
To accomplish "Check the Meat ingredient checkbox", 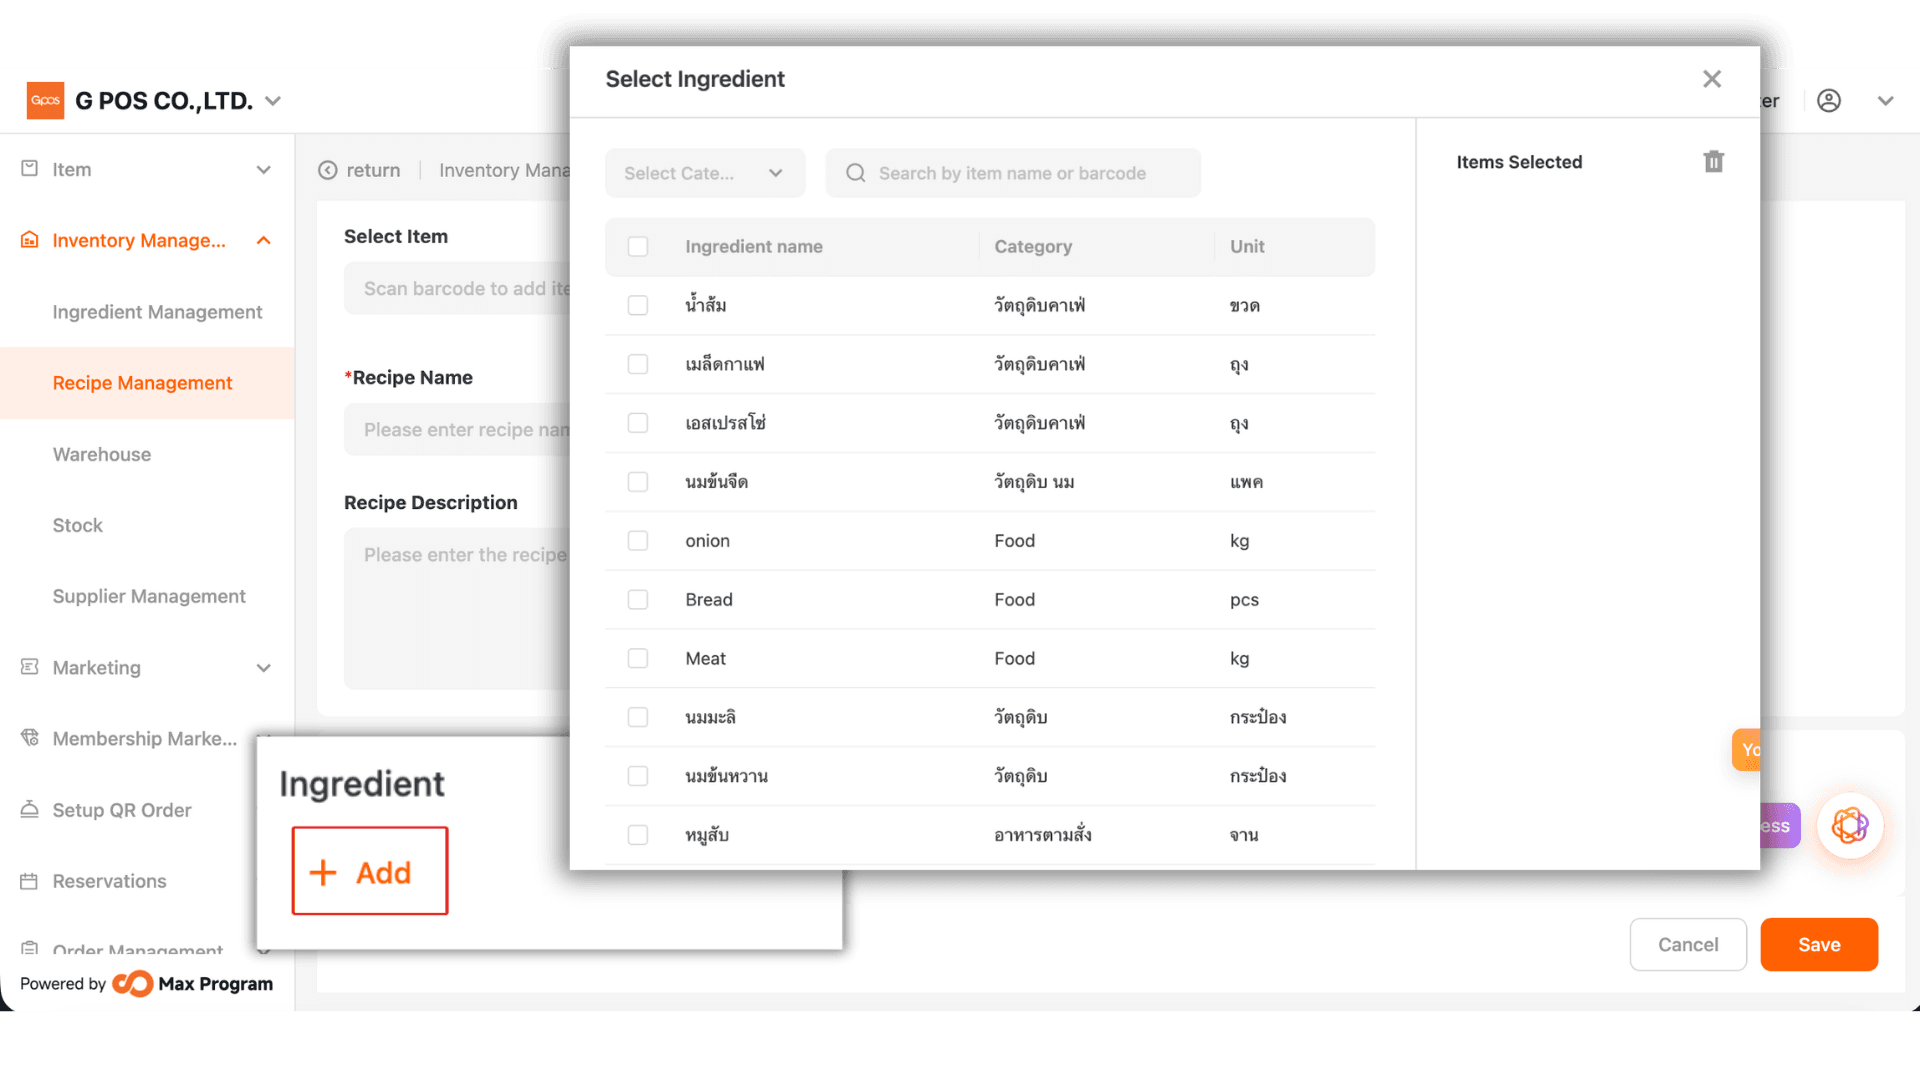I will coord(638,659).
